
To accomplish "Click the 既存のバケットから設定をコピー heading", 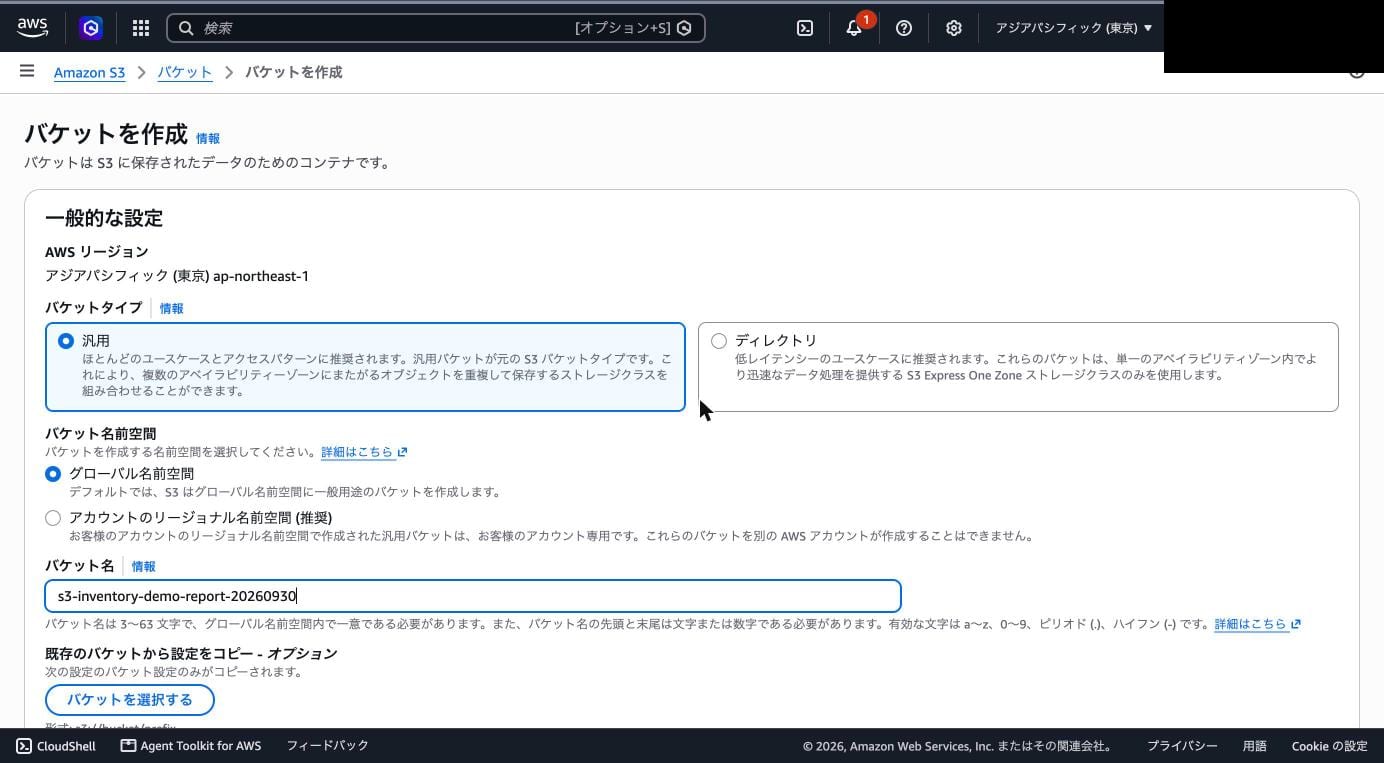I will (x=191, y=654).
